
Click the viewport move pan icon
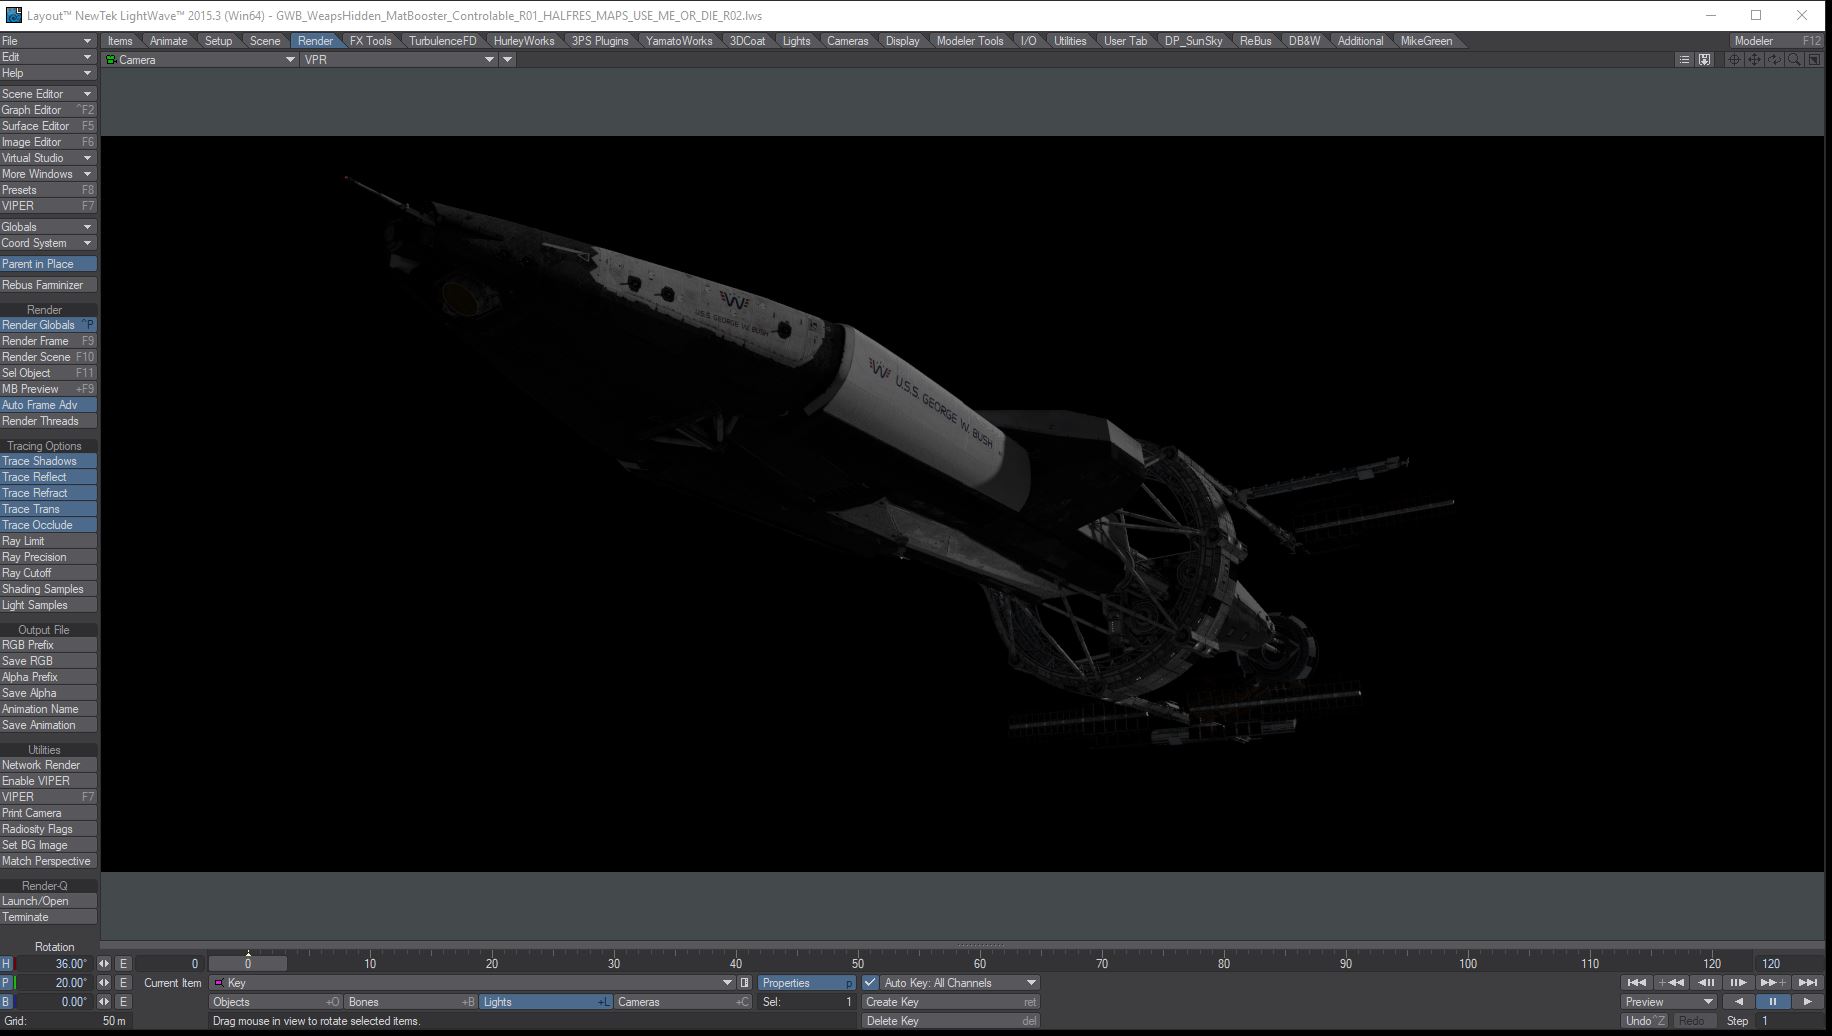1753,60
